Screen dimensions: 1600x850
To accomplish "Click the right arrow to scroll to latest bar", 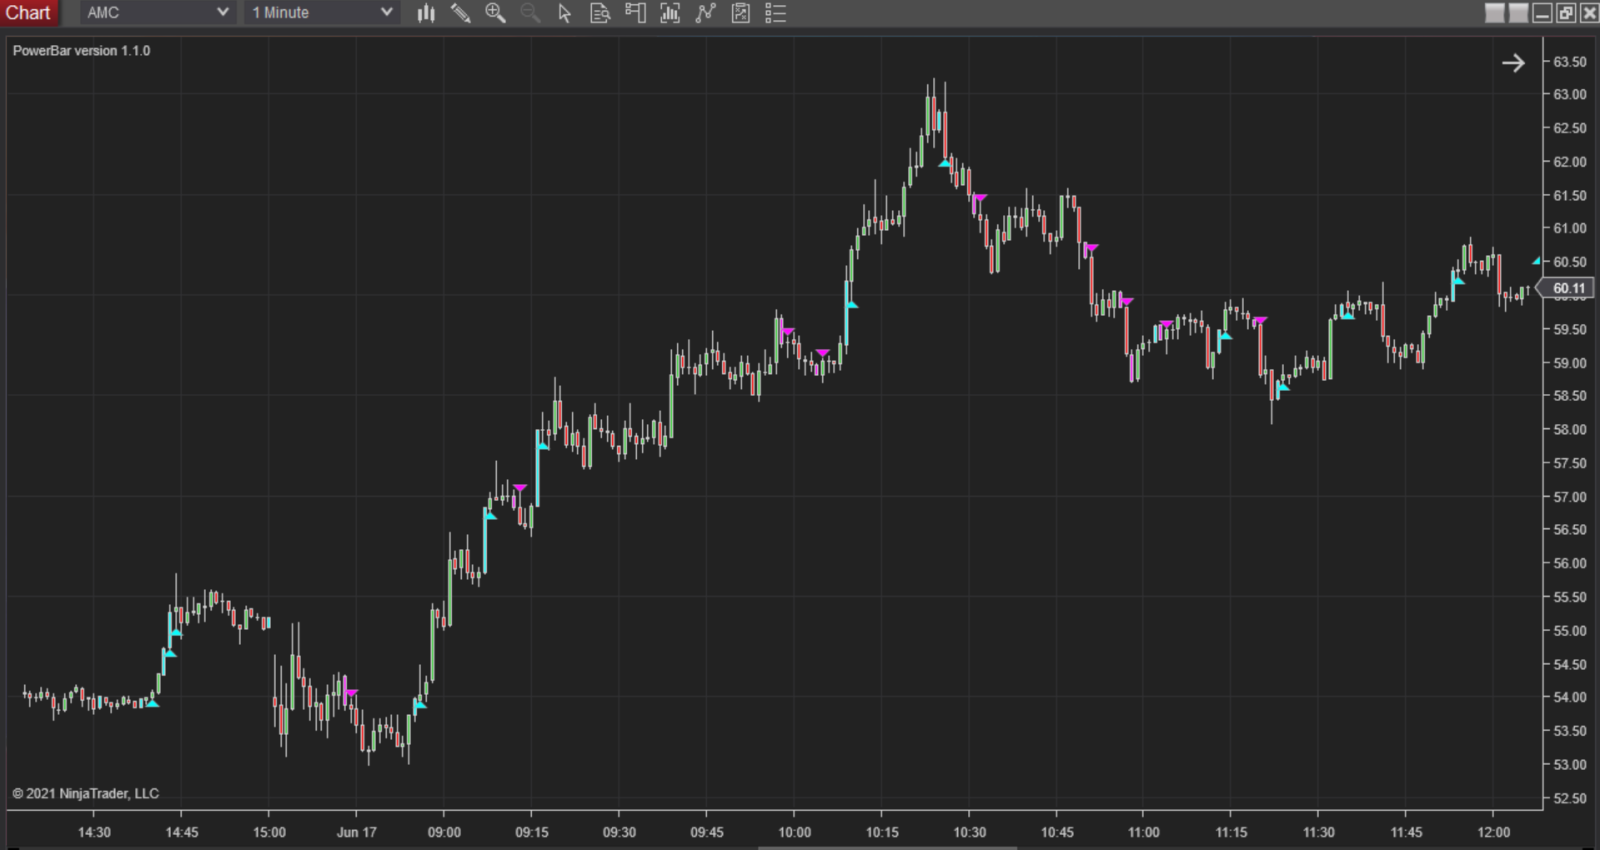I will (x=1513, y=63).
